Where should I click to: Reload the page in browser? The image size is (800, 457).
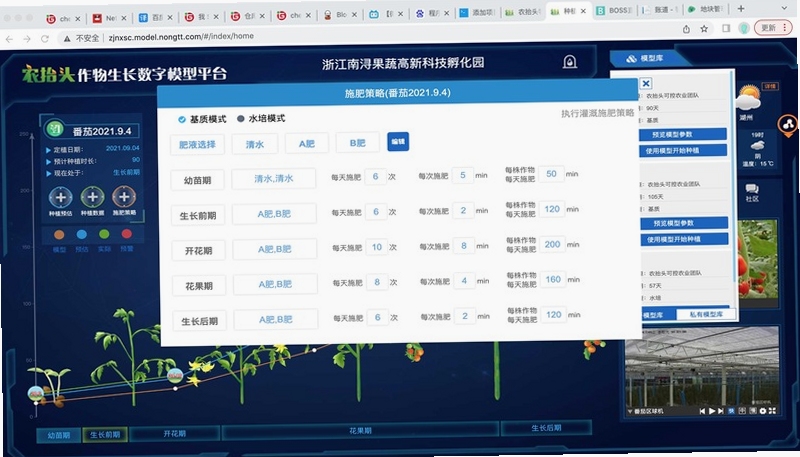(x=45, y=38)
